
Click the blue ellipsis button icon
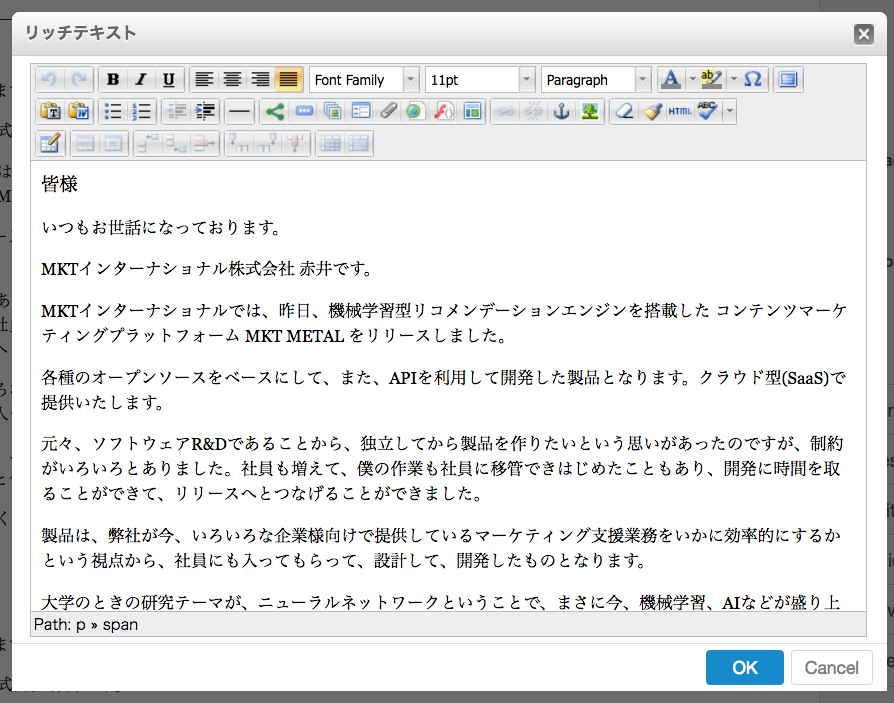(x=304, y=111)
